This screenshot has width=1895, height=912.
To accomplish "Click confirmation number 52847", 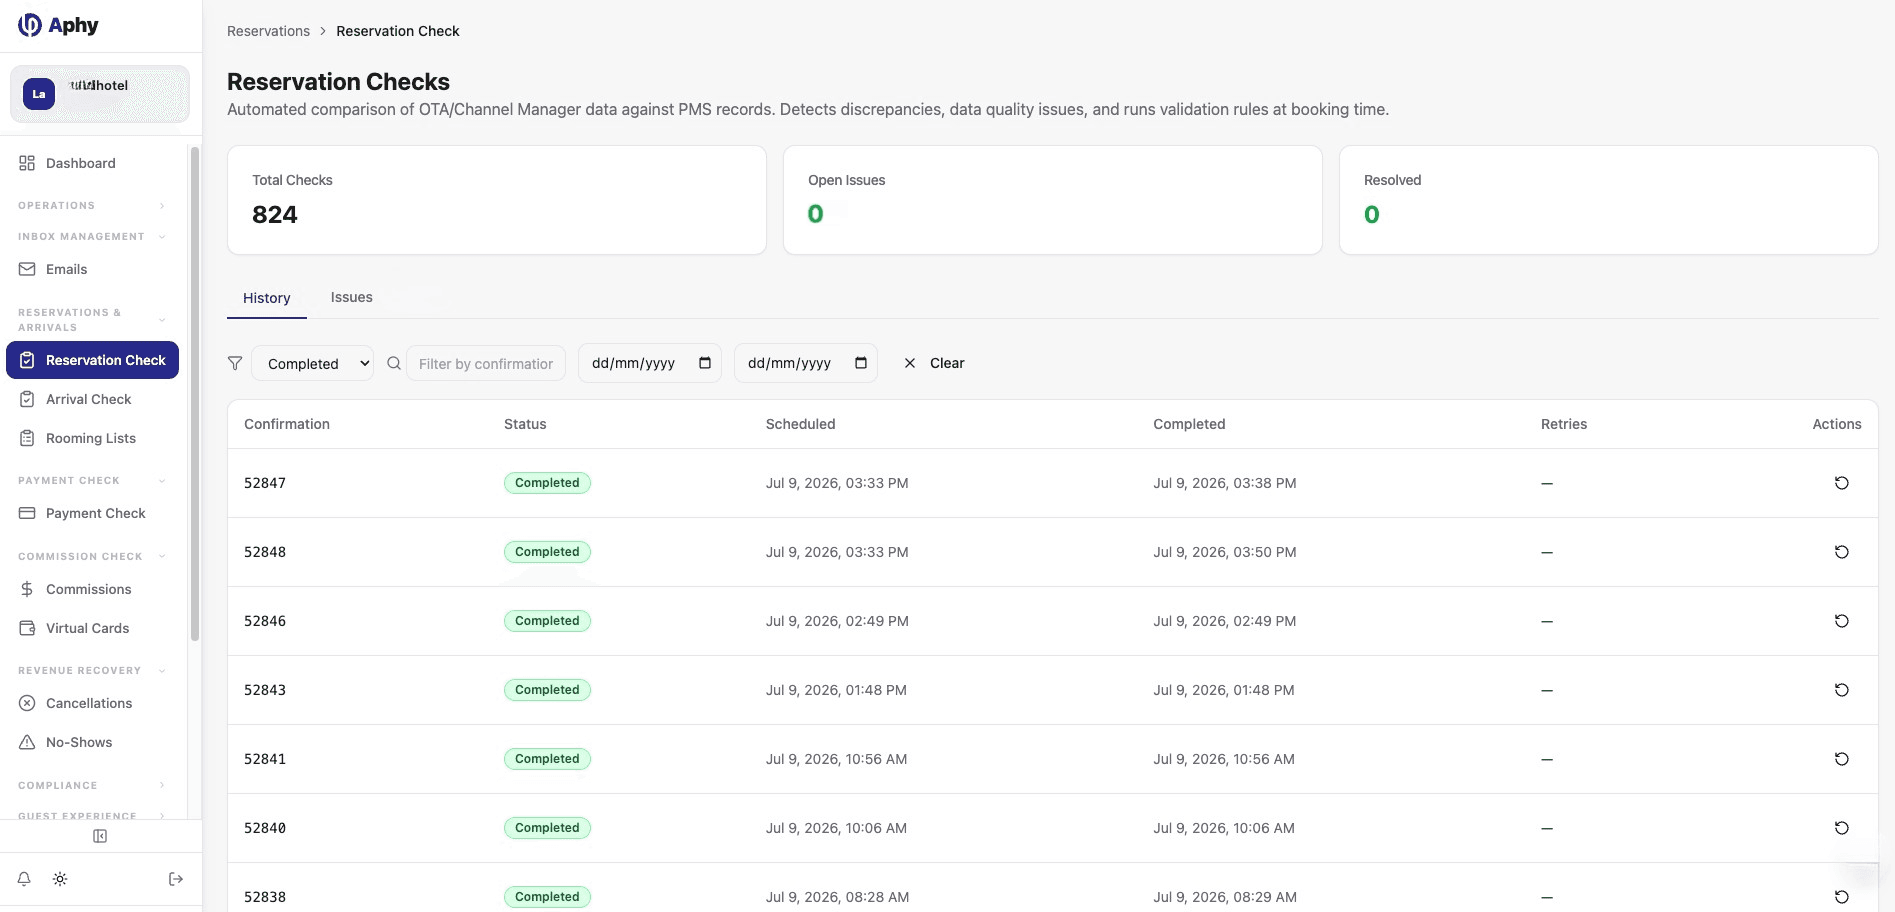I will click(265, 483).
